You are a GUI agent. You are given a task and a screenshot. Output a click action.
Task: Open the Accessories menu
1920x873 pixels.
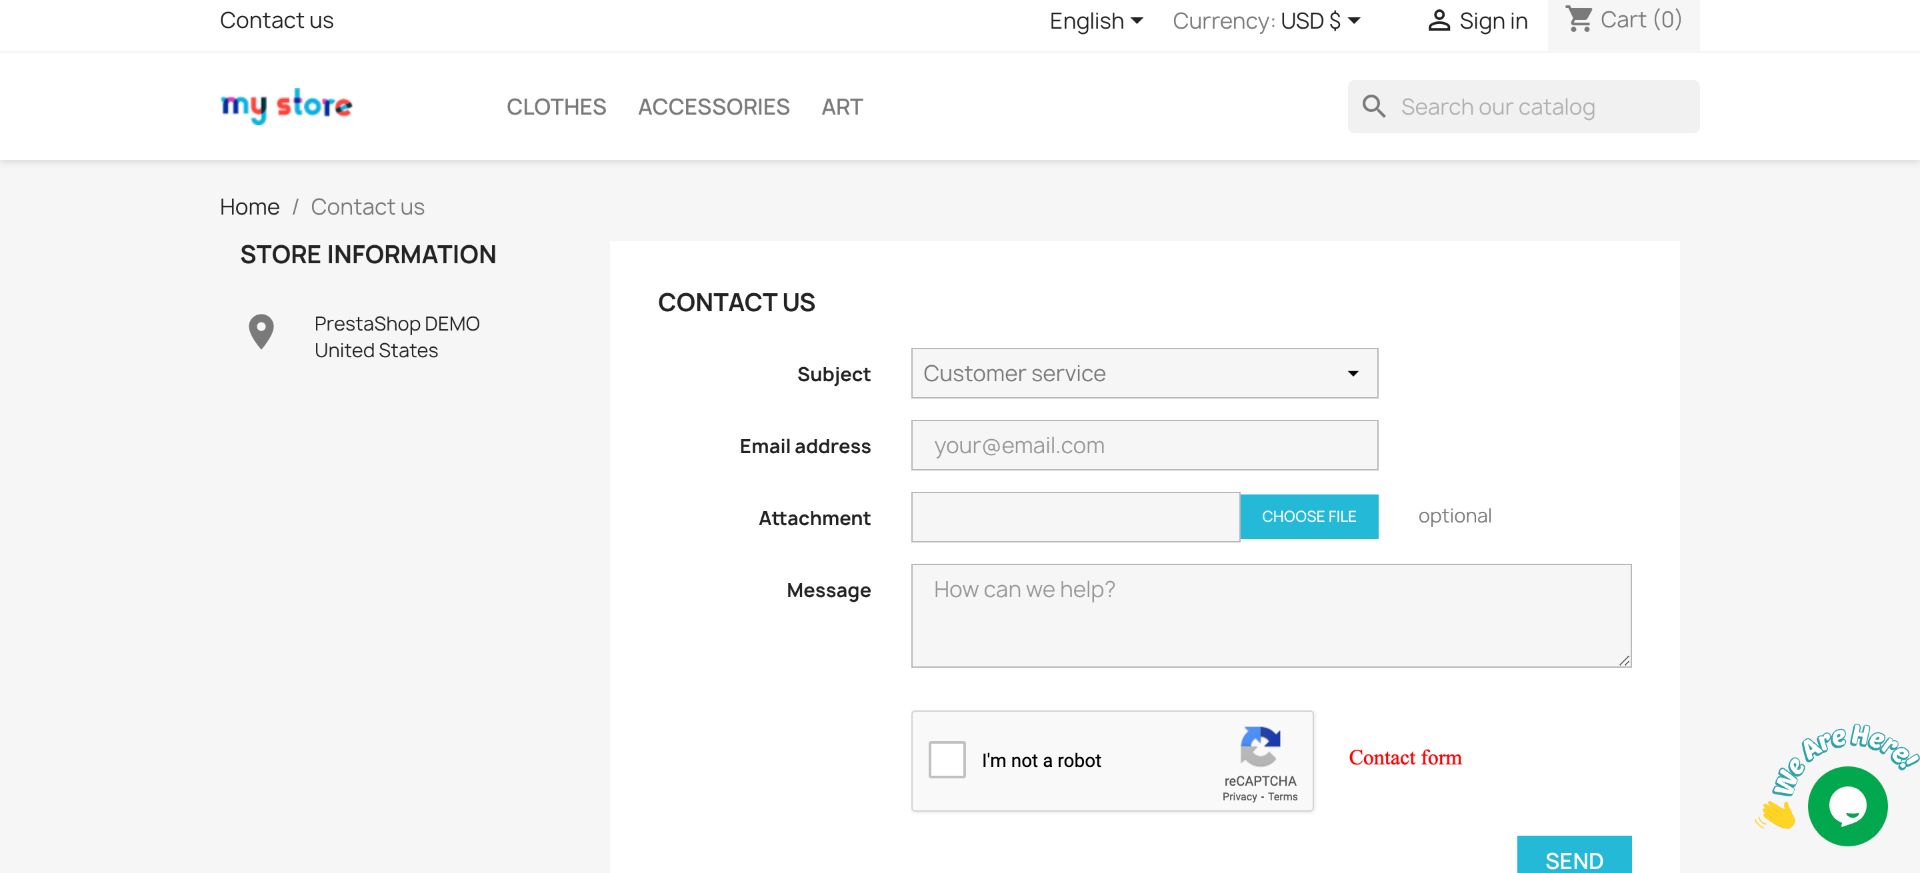[x=714, y=107]
